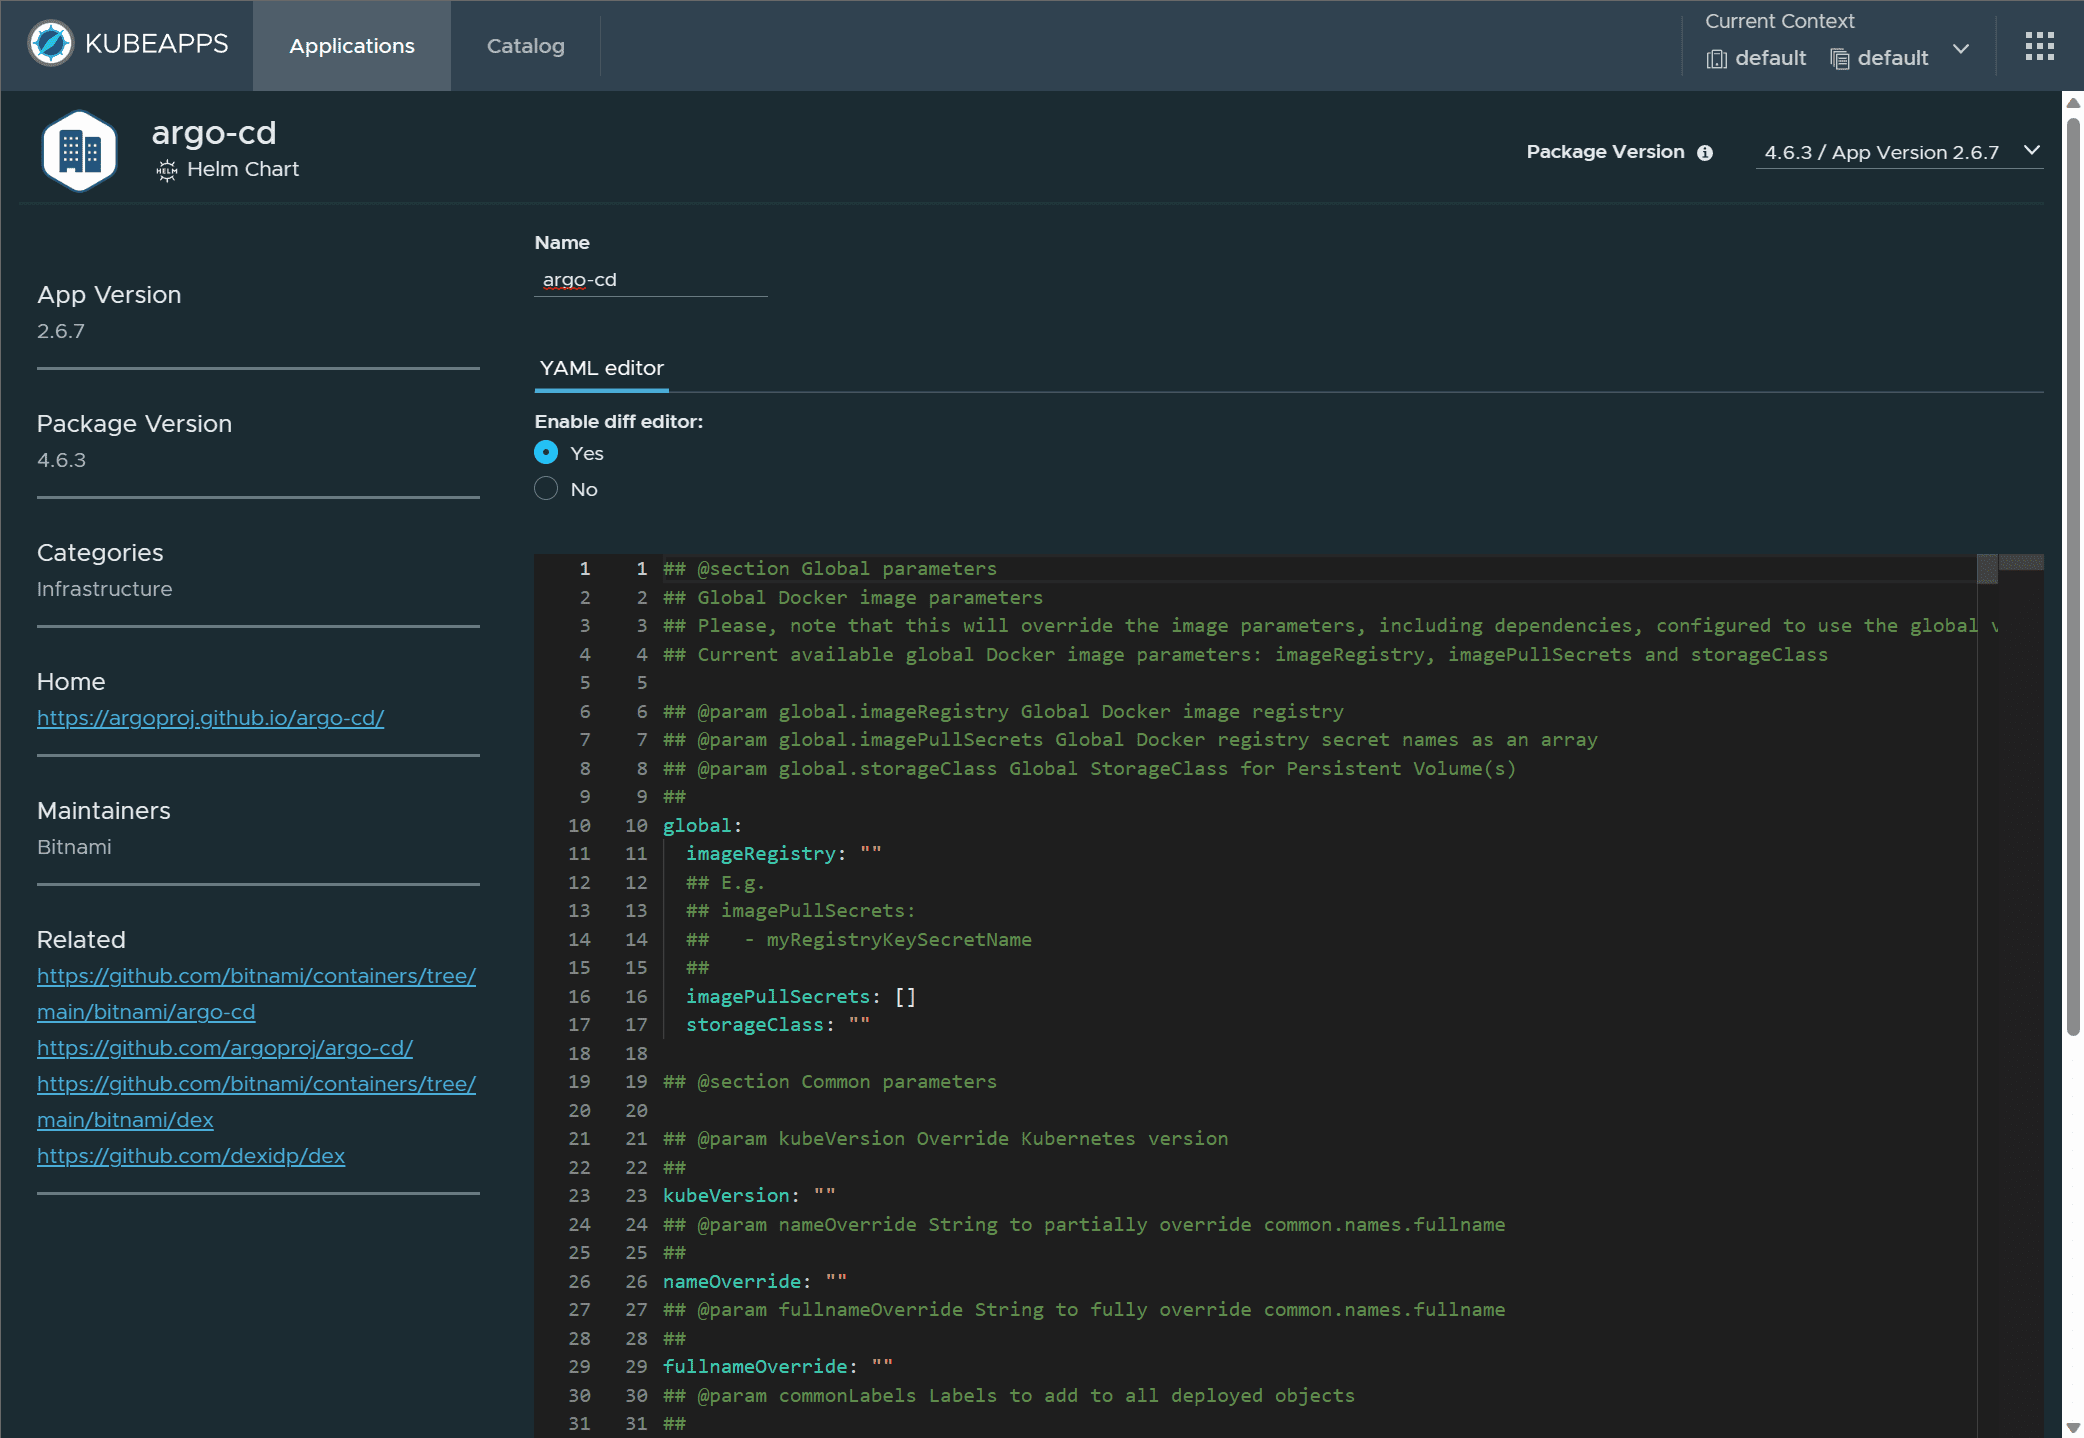The height and width of the screenshot is (1438, 2084).
Task: Click the Package Version info icon
Action: click(x=1705, y=153)
